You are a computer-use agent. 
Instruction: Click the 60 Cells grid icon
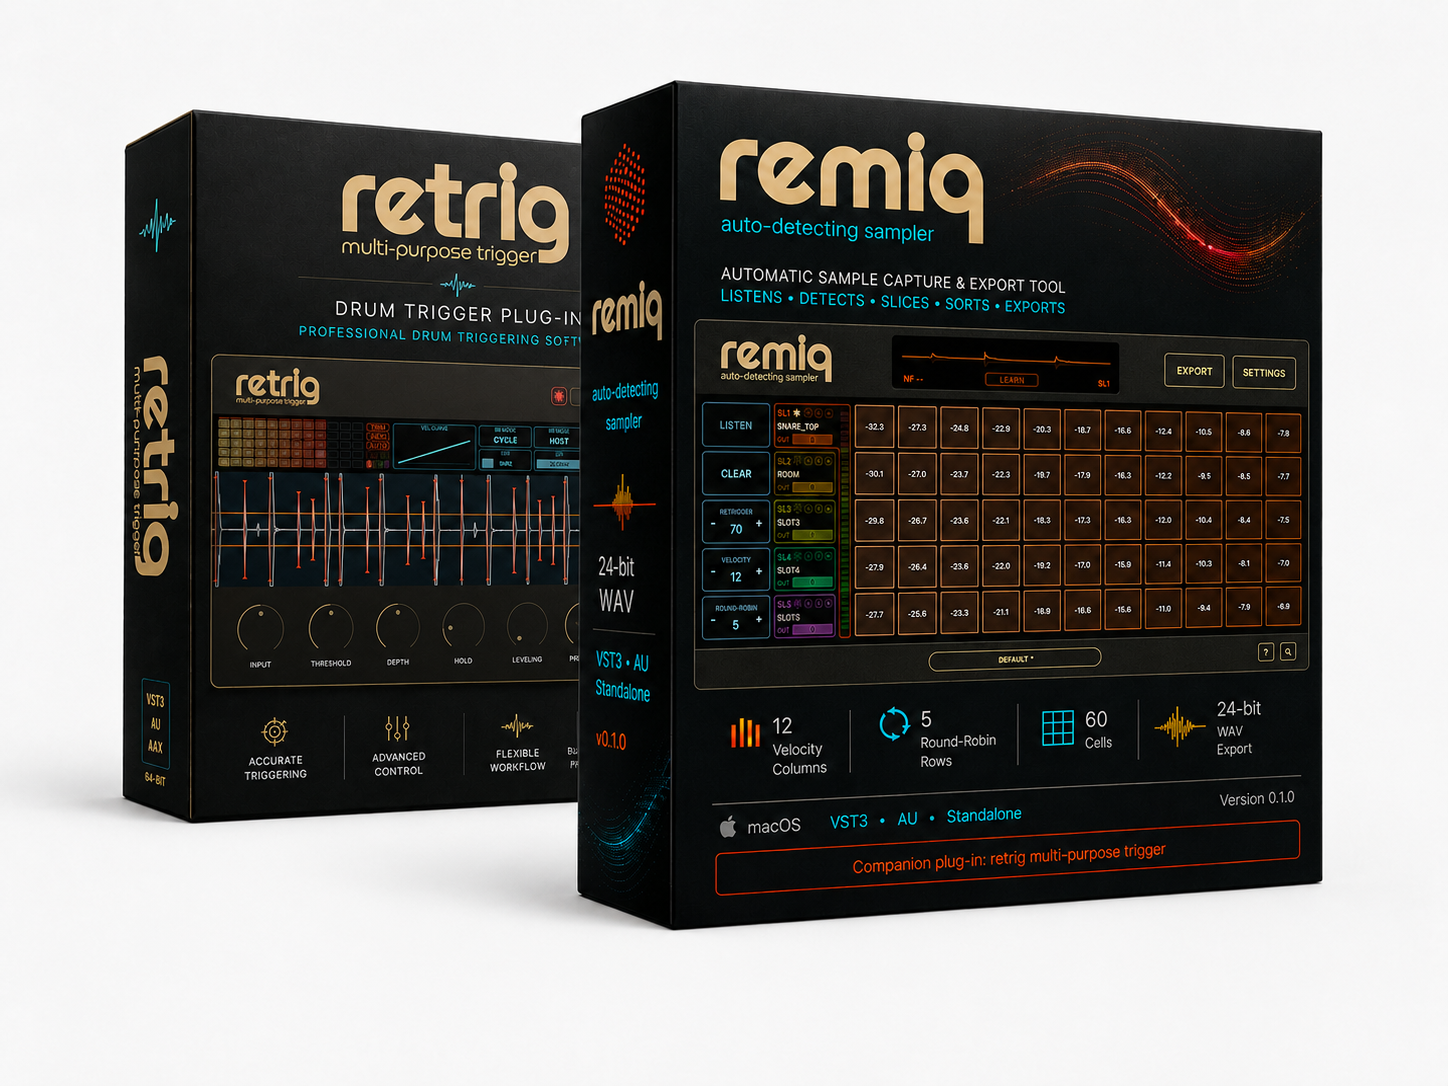1057,728
